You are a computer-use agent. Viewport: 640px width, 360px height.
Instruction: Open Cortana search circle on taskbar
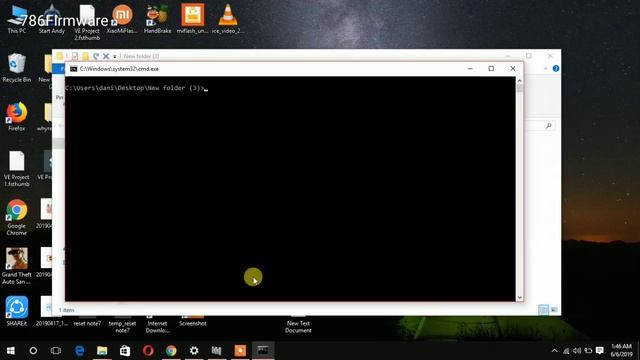tap(33, 351)
